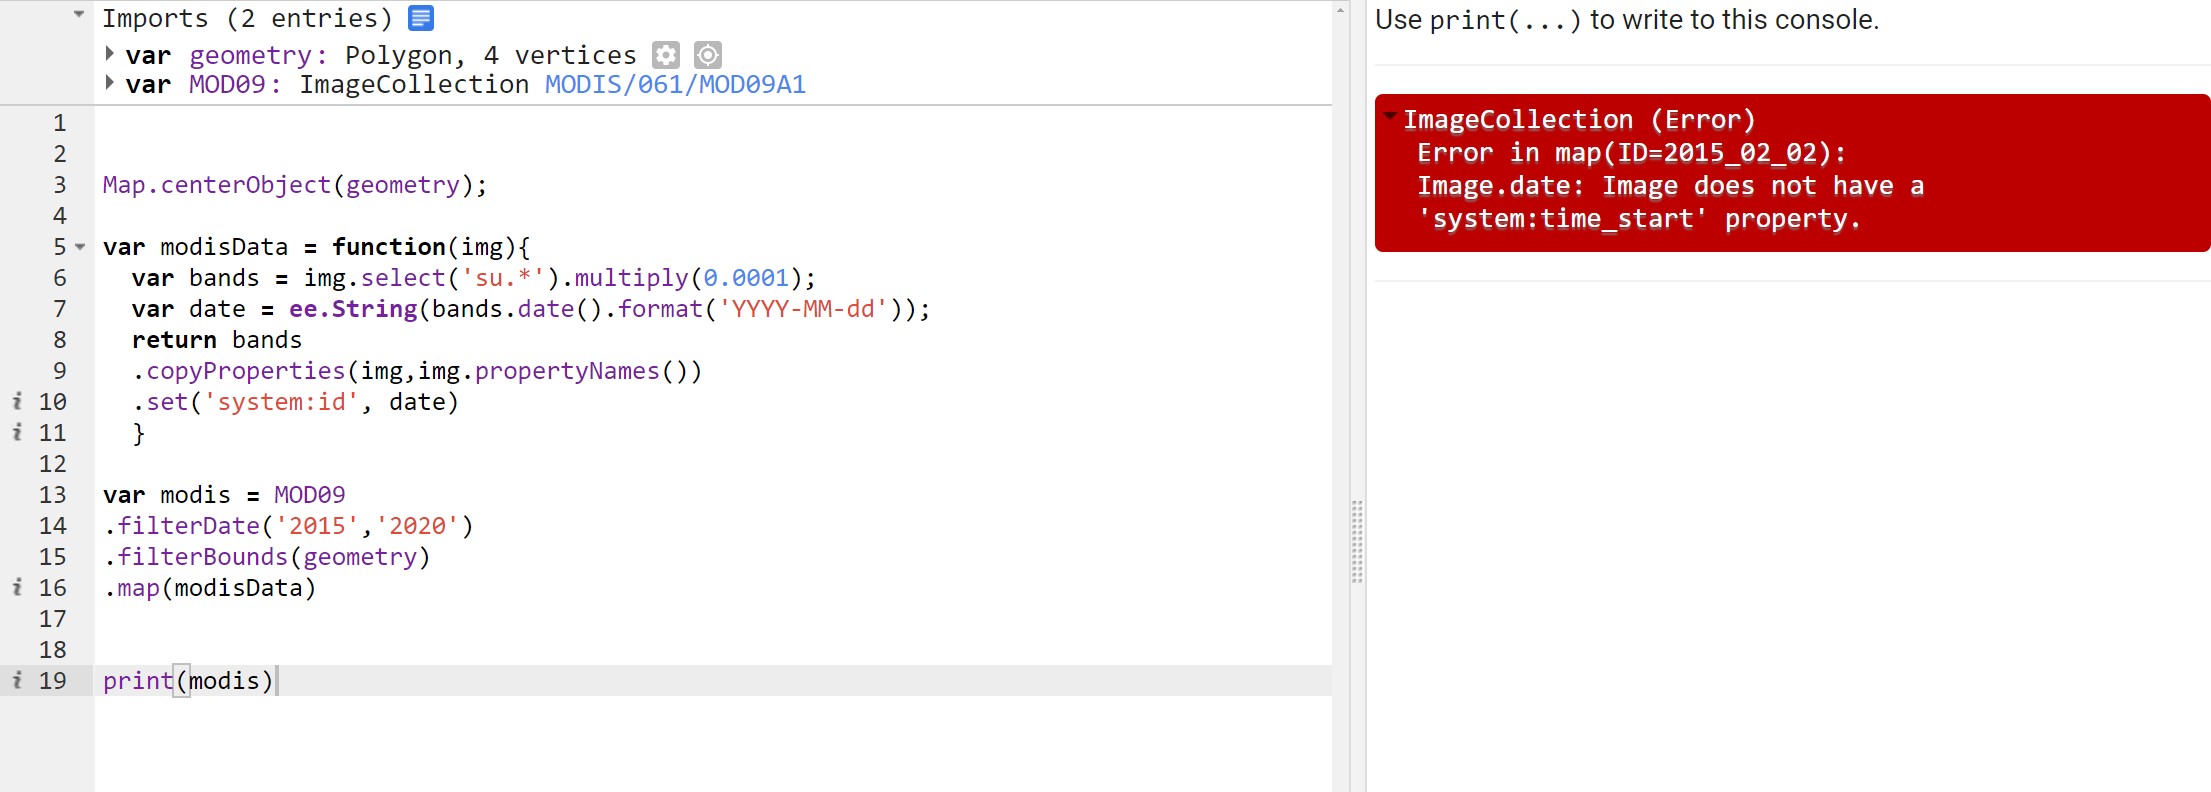Click the .map(modisData) line
2211x792 pixels.
209,587
